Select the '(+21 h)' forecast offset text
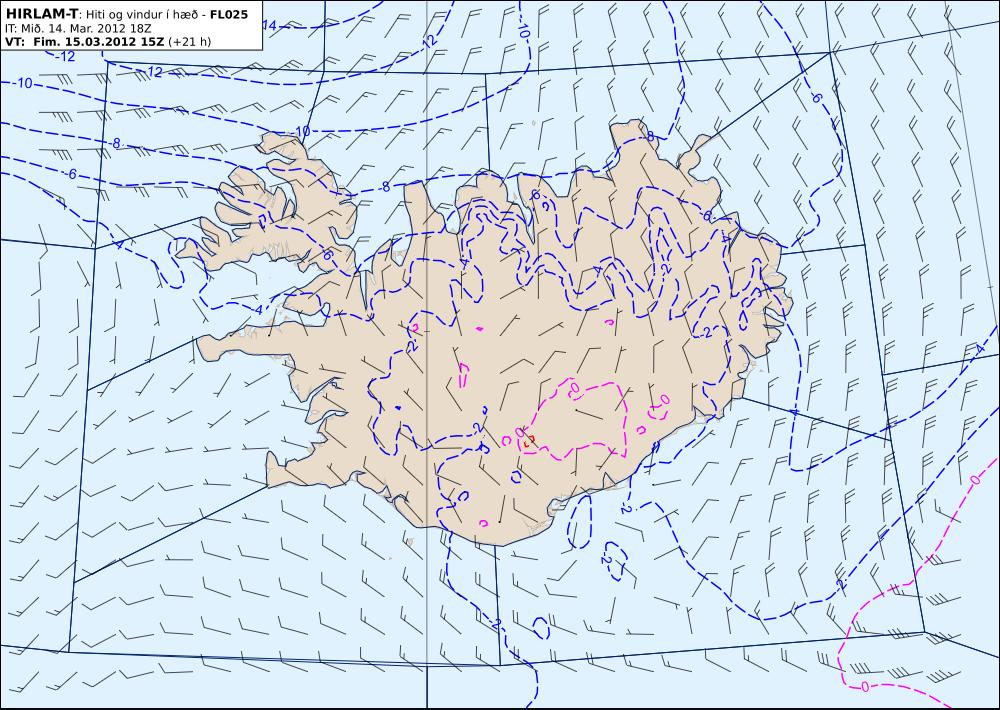 pos(189,42)
